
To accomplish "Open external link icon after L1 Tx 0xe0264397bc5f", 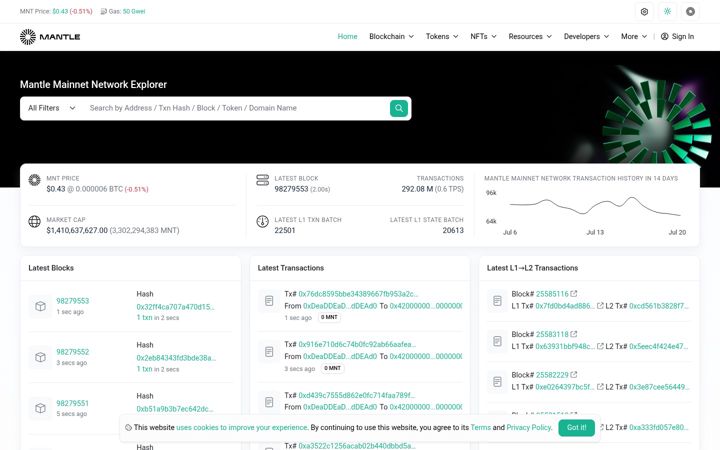I will 600,387.
